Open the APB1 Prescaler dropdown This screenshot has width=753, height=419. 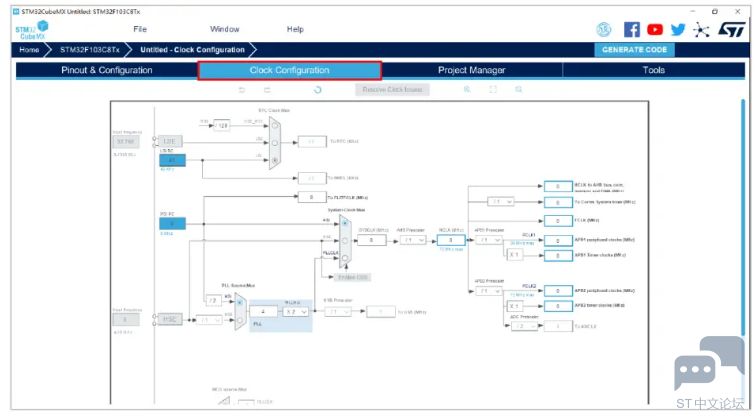coord(489,240)
